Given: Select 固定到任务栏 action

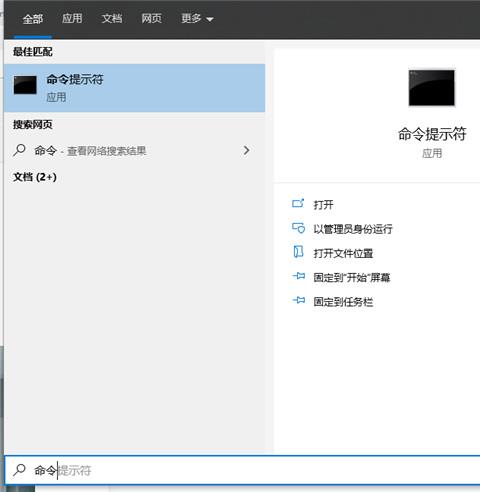Looking at the screenshot, I should [343, 302].
